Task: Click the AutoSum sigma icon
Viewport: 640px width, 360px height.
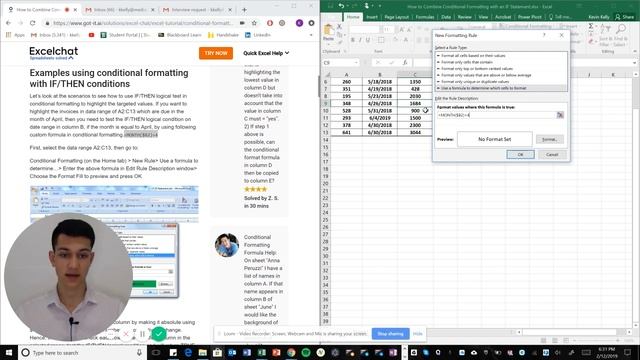Action: click(591, 27)
